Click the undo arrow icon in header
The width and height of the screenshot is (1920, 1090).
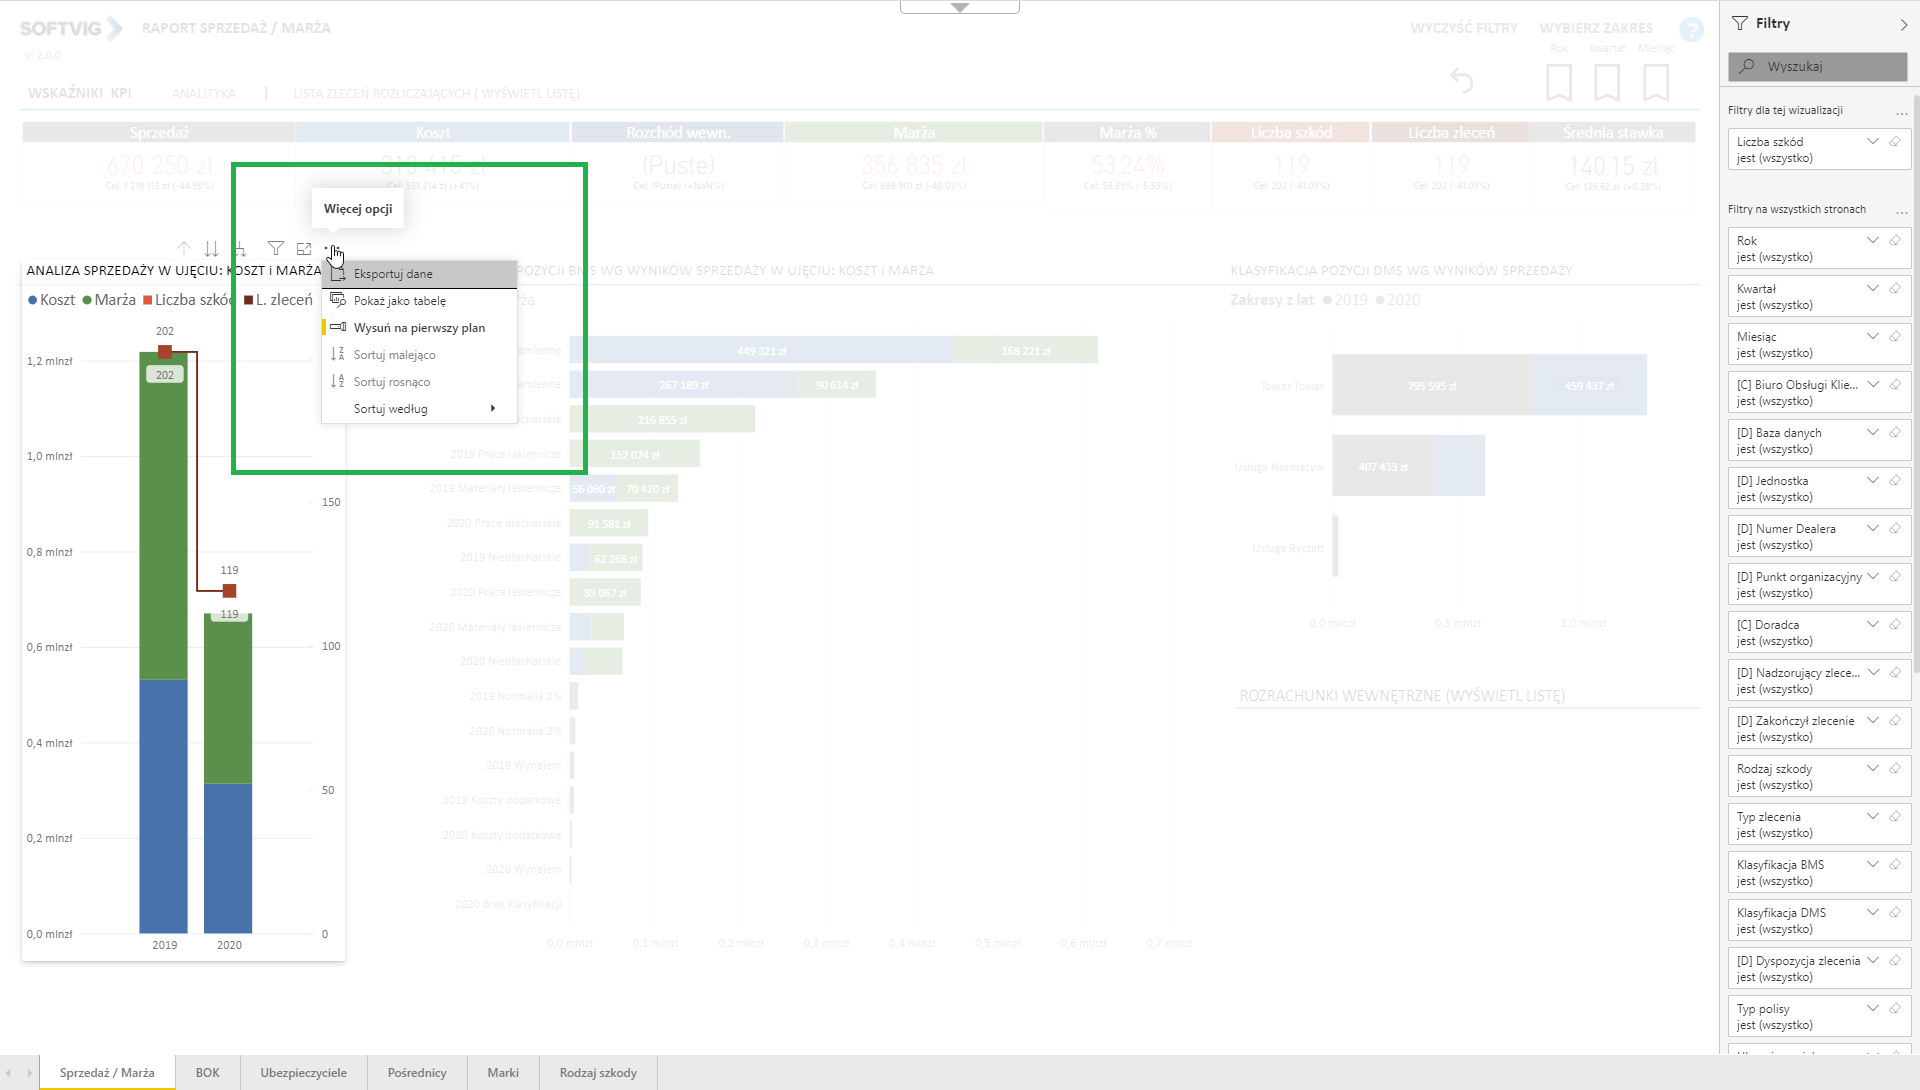pos(1461,81)
